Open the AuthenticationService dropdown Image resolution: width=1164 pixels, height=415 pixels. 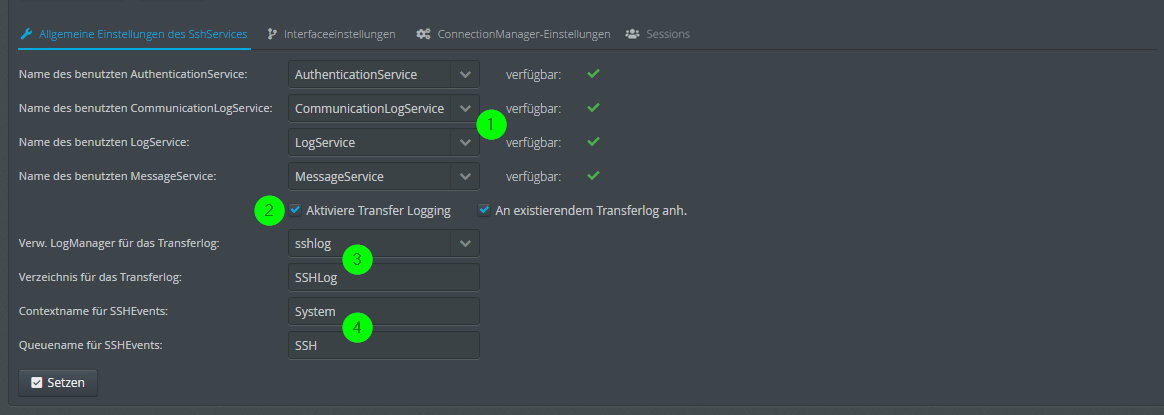pos(465,74)
